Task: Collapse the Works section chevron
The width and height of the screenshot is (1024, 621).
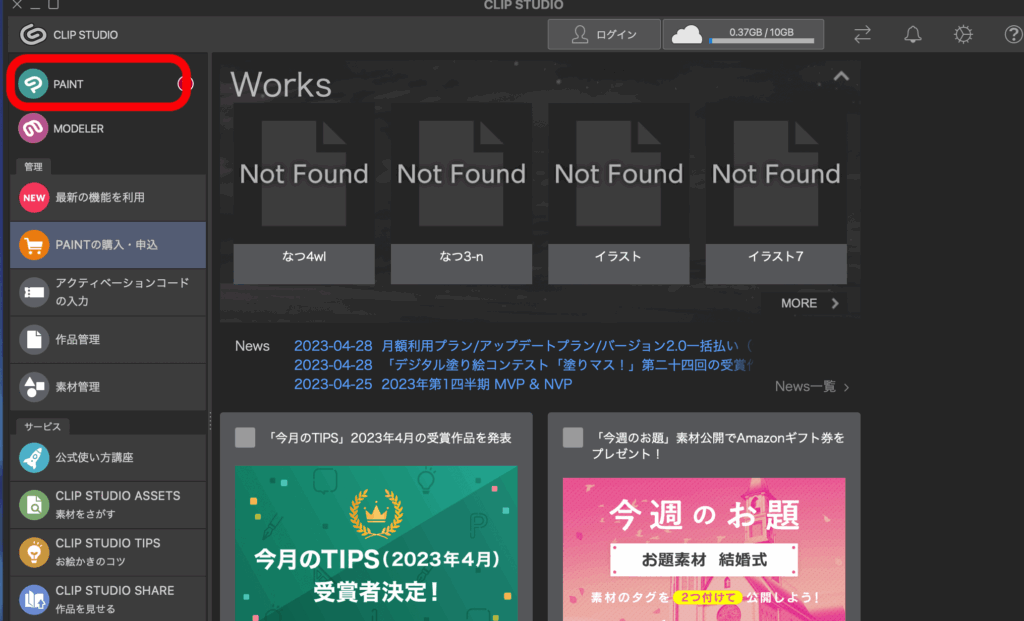Action: coord(841,76)
